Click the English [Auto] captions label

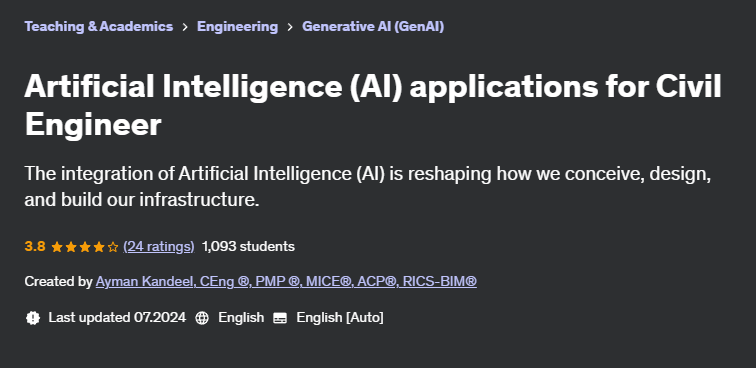340,317
